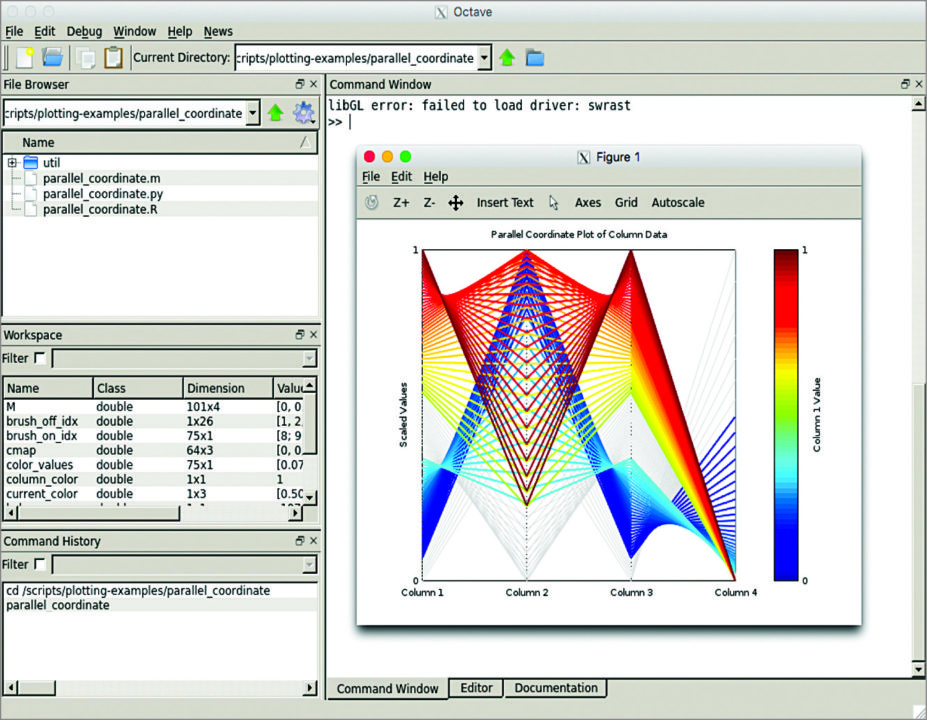Click the Z+ zoom-in button
927x720 pixels.
click(x=400, y=202)
